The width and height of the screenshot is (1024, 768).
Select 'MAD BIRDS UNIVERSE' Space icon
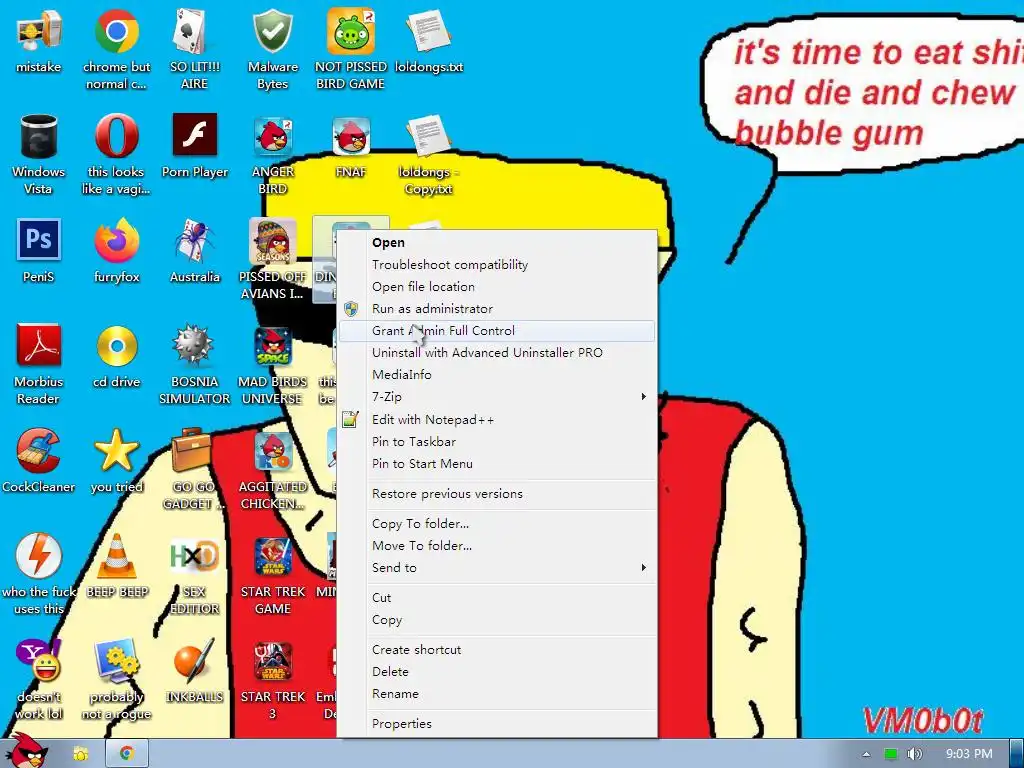point(272,346)
